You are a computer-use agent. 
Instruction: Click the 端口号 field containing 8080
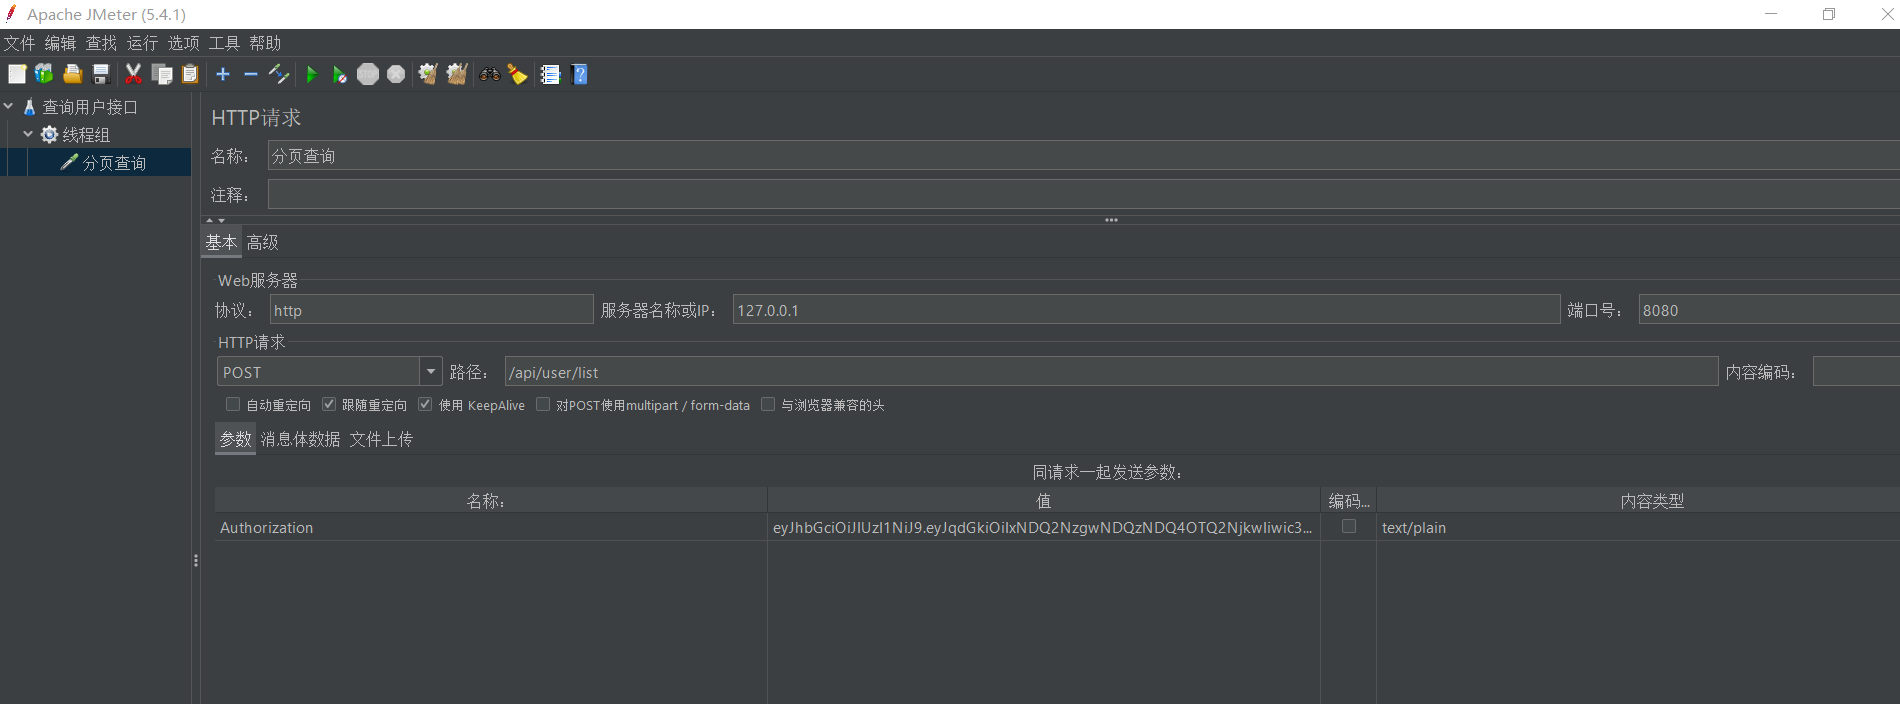tap(1769, 309)
